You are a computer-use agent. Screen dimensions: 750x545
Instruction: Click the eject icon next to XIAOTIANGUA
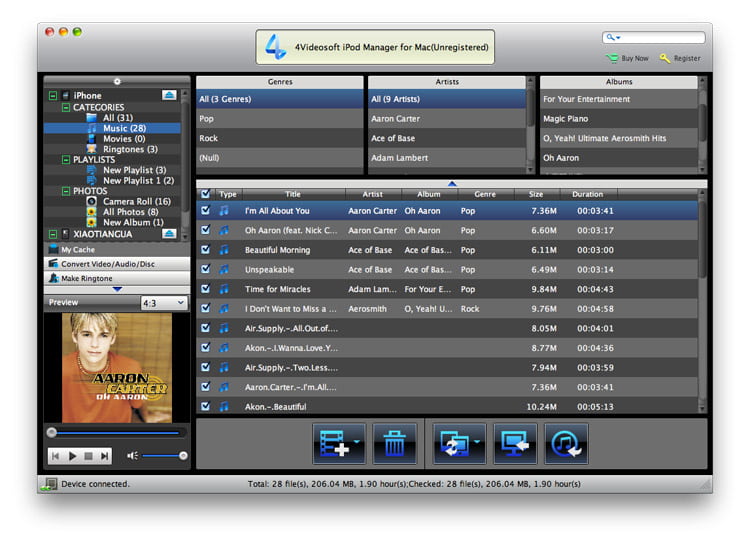point(169,234)
